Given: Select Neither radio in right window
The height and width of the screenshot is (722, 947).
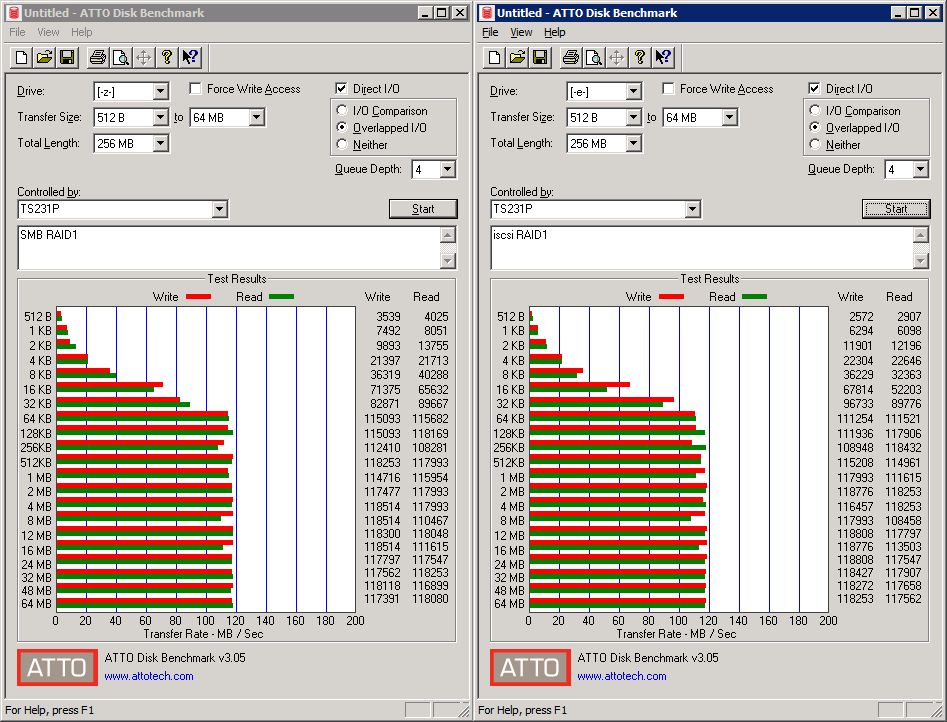Looking at the screenshot, I should (x=815, y=144).
